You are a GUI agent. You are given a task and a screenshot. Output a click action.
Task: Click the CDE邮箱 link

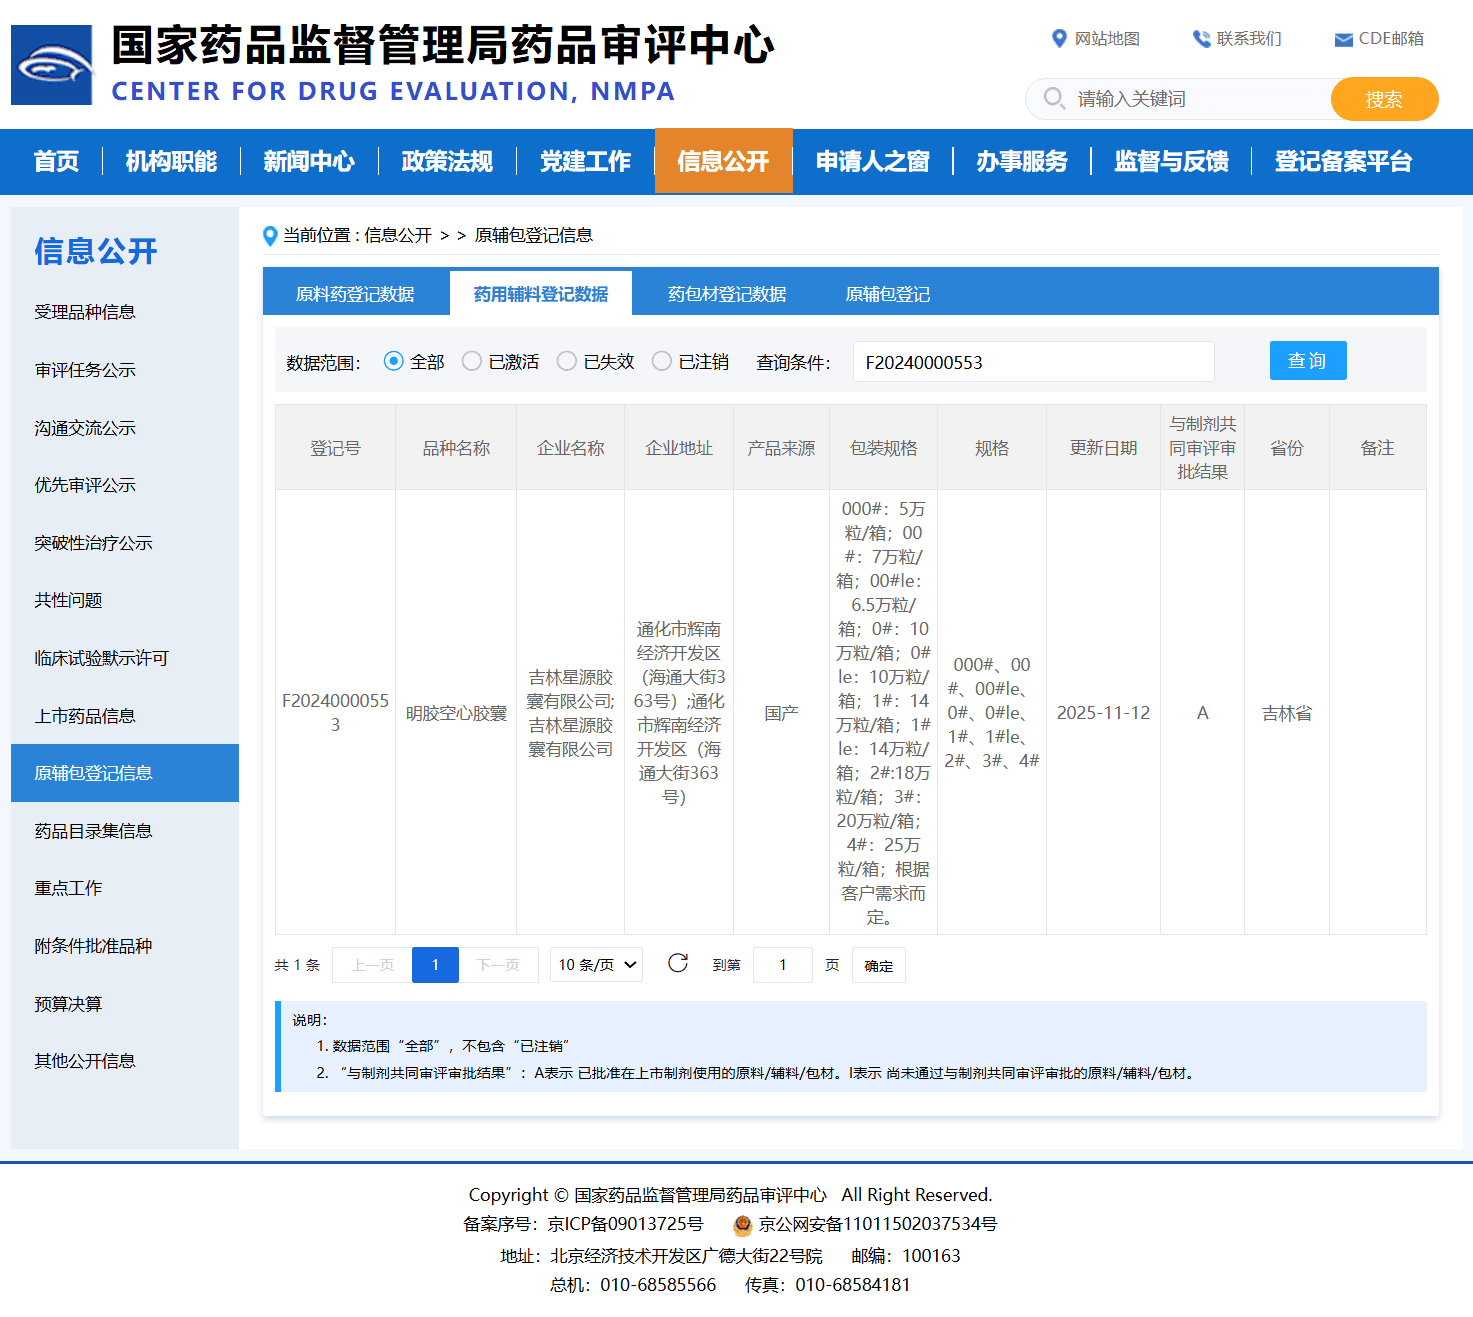point(1391,39)
